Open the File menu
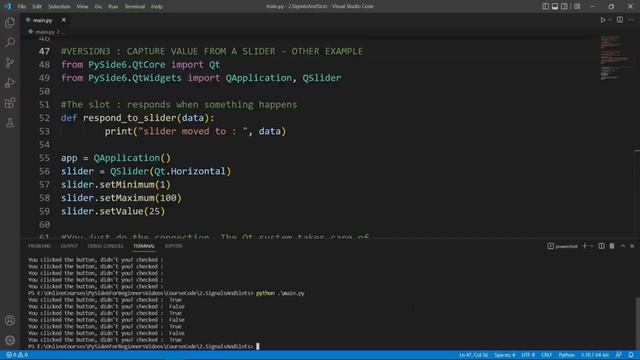640x360 pixels. tap(22, 7)
